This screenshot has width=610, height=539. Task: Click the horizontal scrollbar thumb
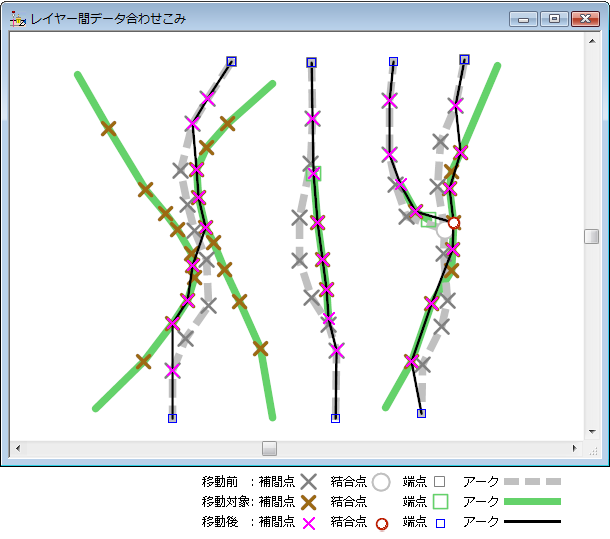pos(269,448)
